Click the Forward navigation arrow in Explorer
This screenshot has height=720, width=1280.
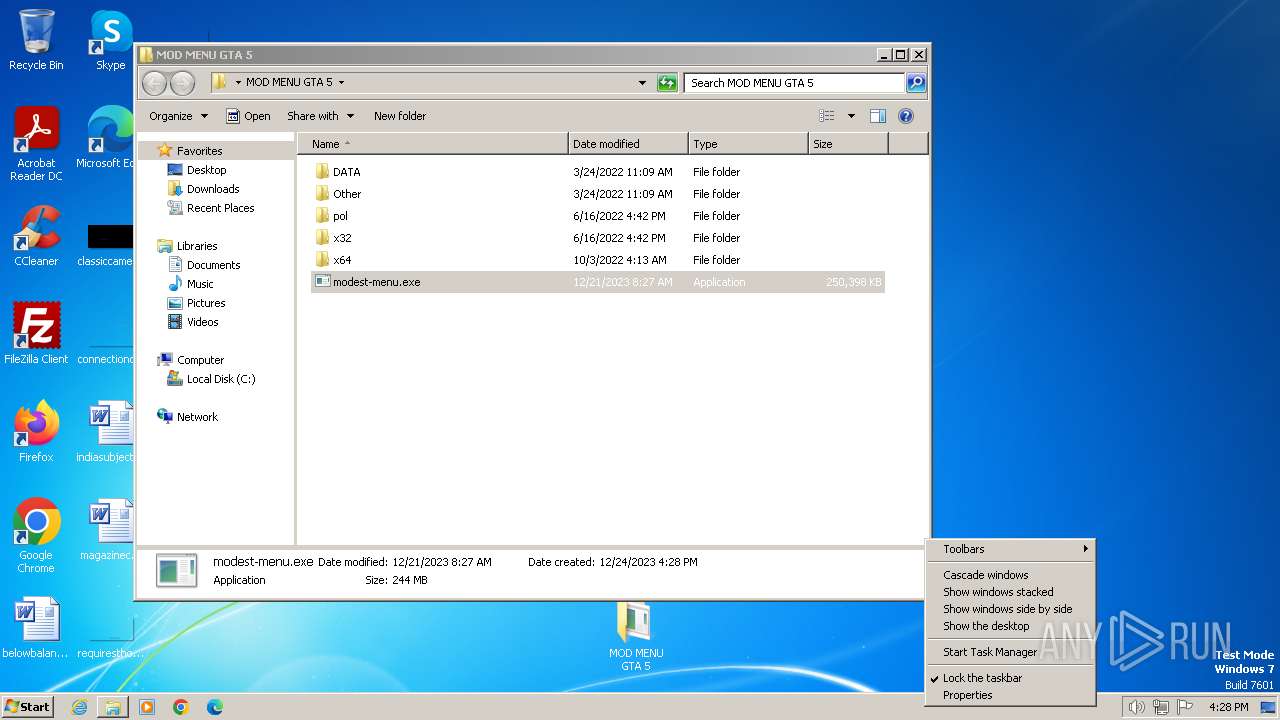click(182, 83)
